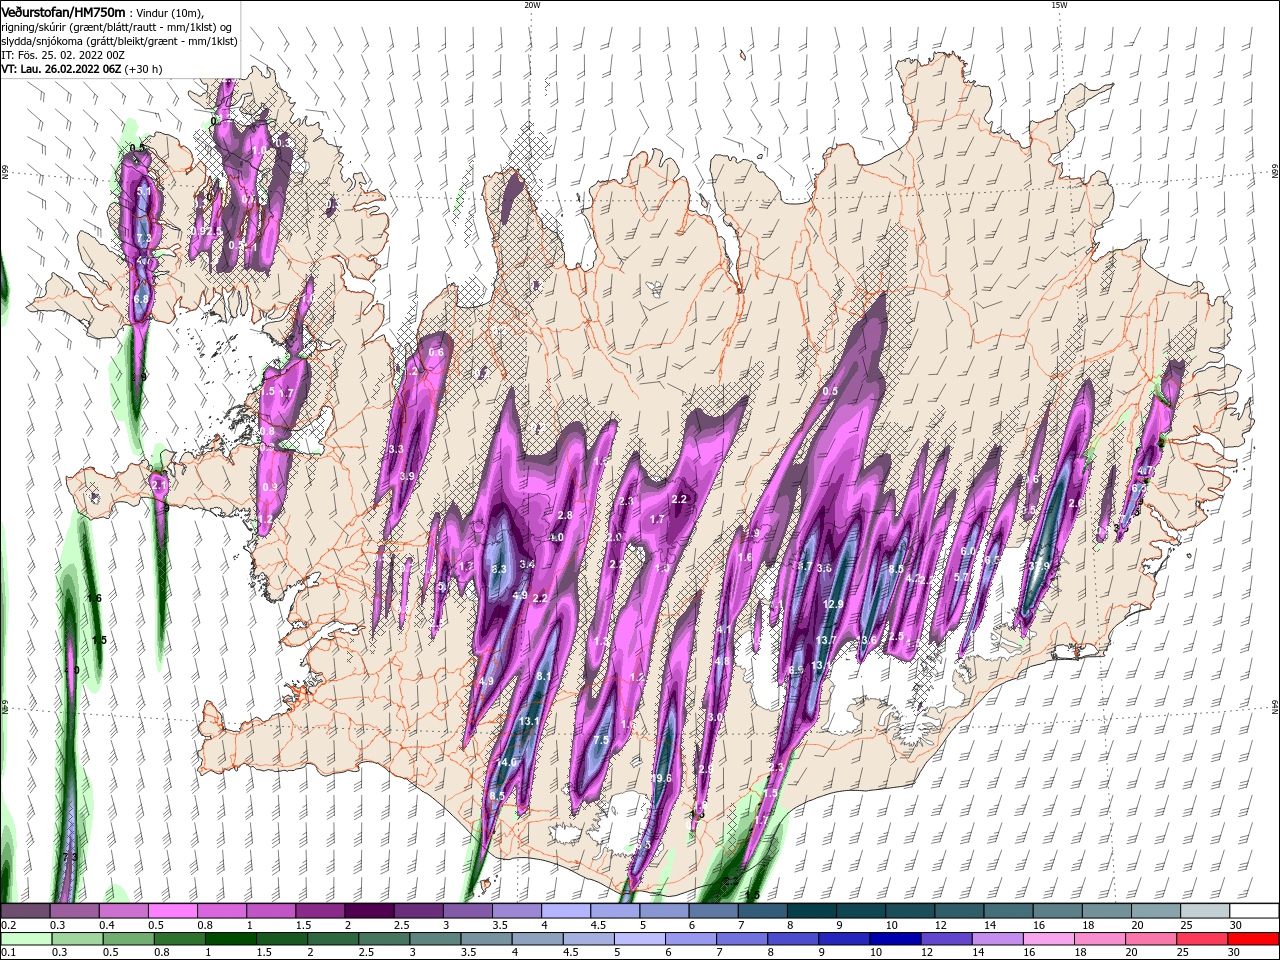Click the 0.8 label in top legend scale
Image resolution: width=1280 pixels, height=960 pixels.
click(205, 925)
